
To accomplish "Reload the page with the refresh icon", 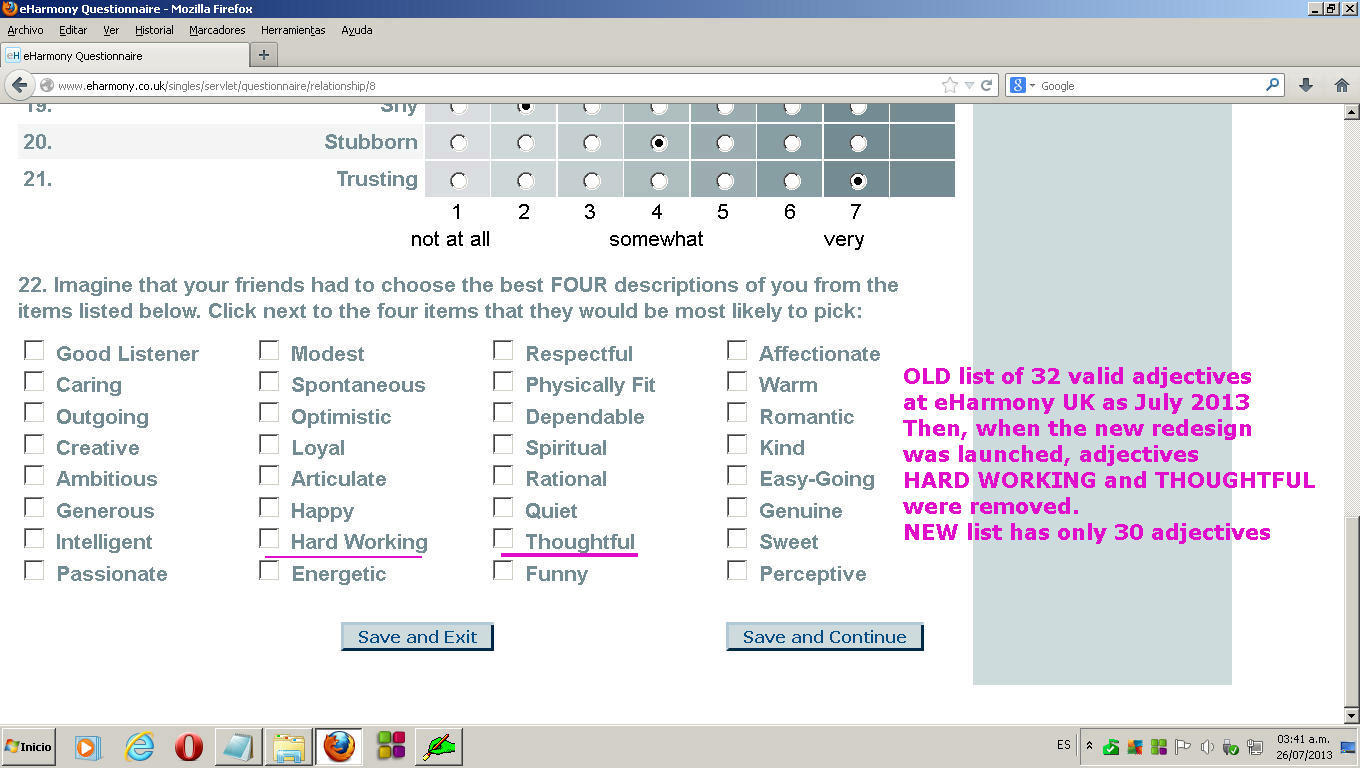I will click(x=986, y=86).
